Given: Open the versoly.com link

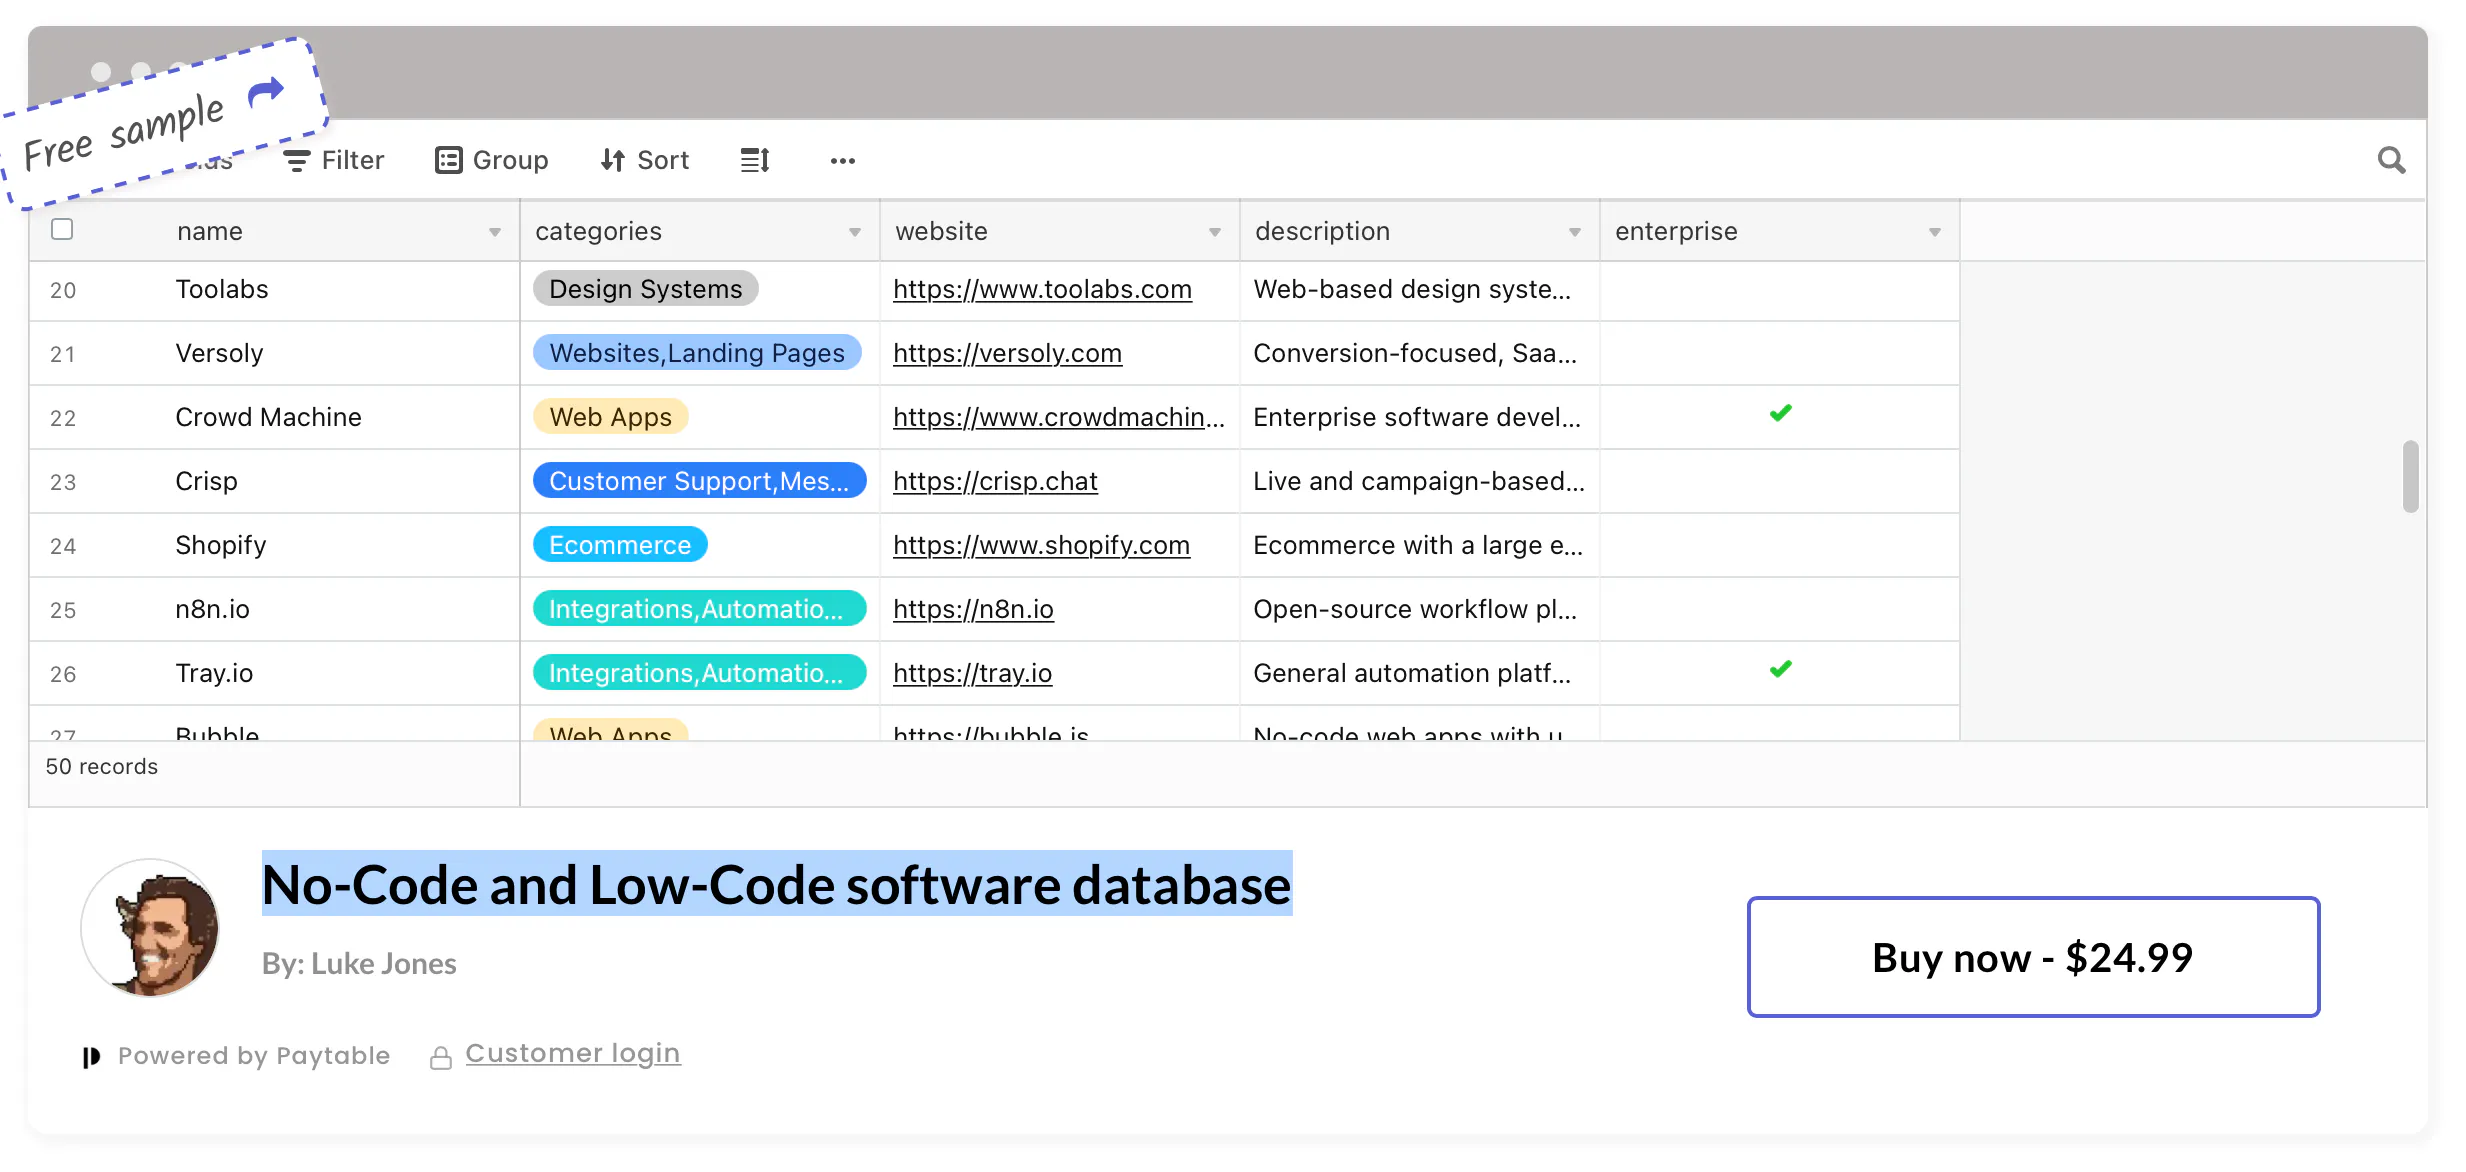Looking at the screenshot, I should coord(1007,353).
